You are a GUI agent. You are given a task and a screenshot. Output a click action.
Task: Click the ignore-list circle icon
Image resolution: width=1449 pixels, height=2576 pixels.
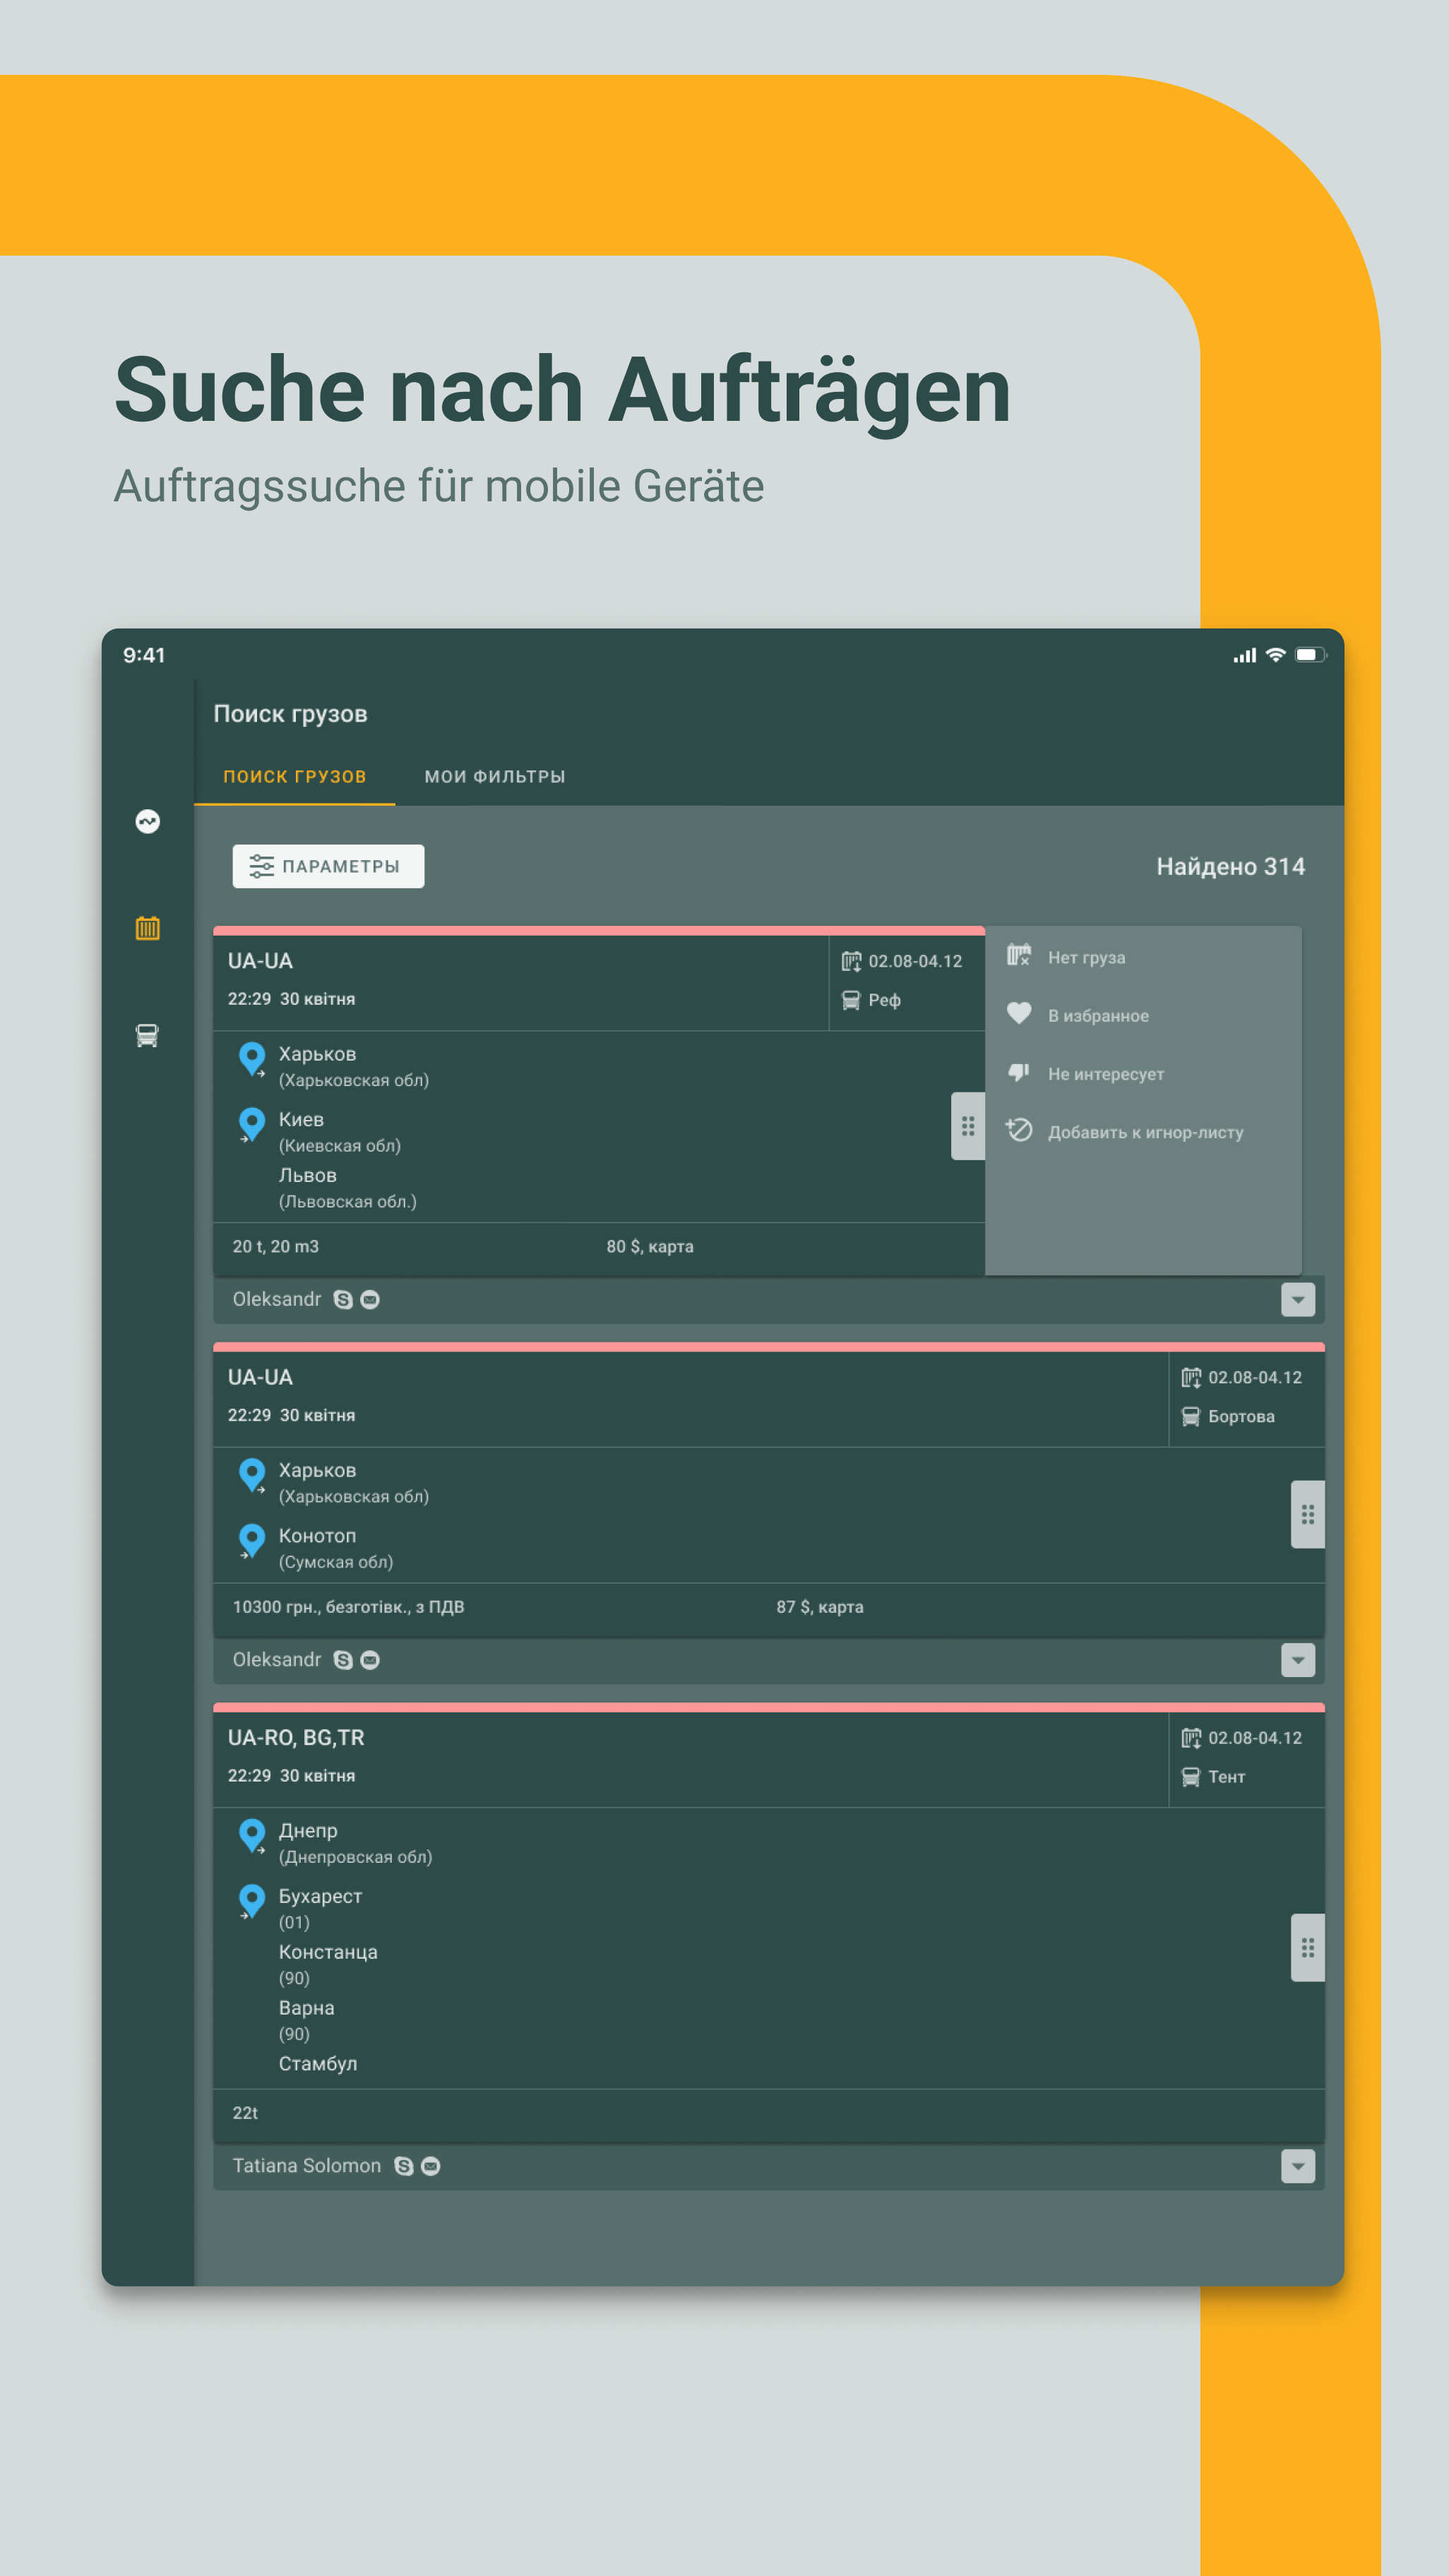click(x=1019, y=1130)
